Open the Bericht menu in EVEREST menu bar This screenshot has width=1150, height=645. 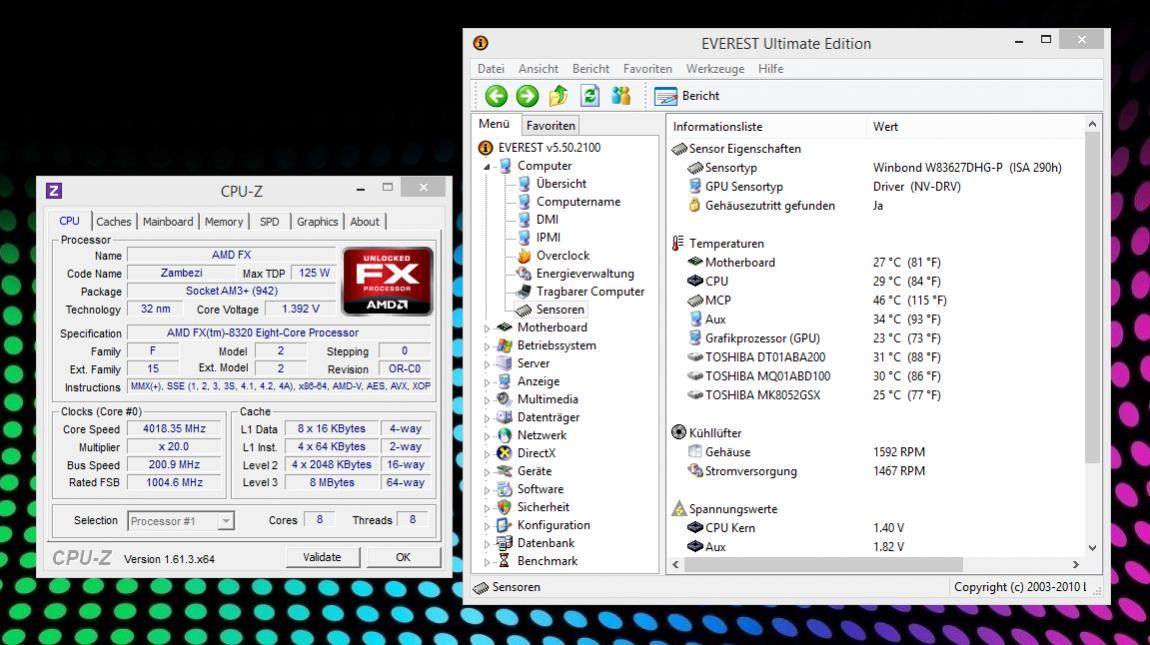pos(590,69)
